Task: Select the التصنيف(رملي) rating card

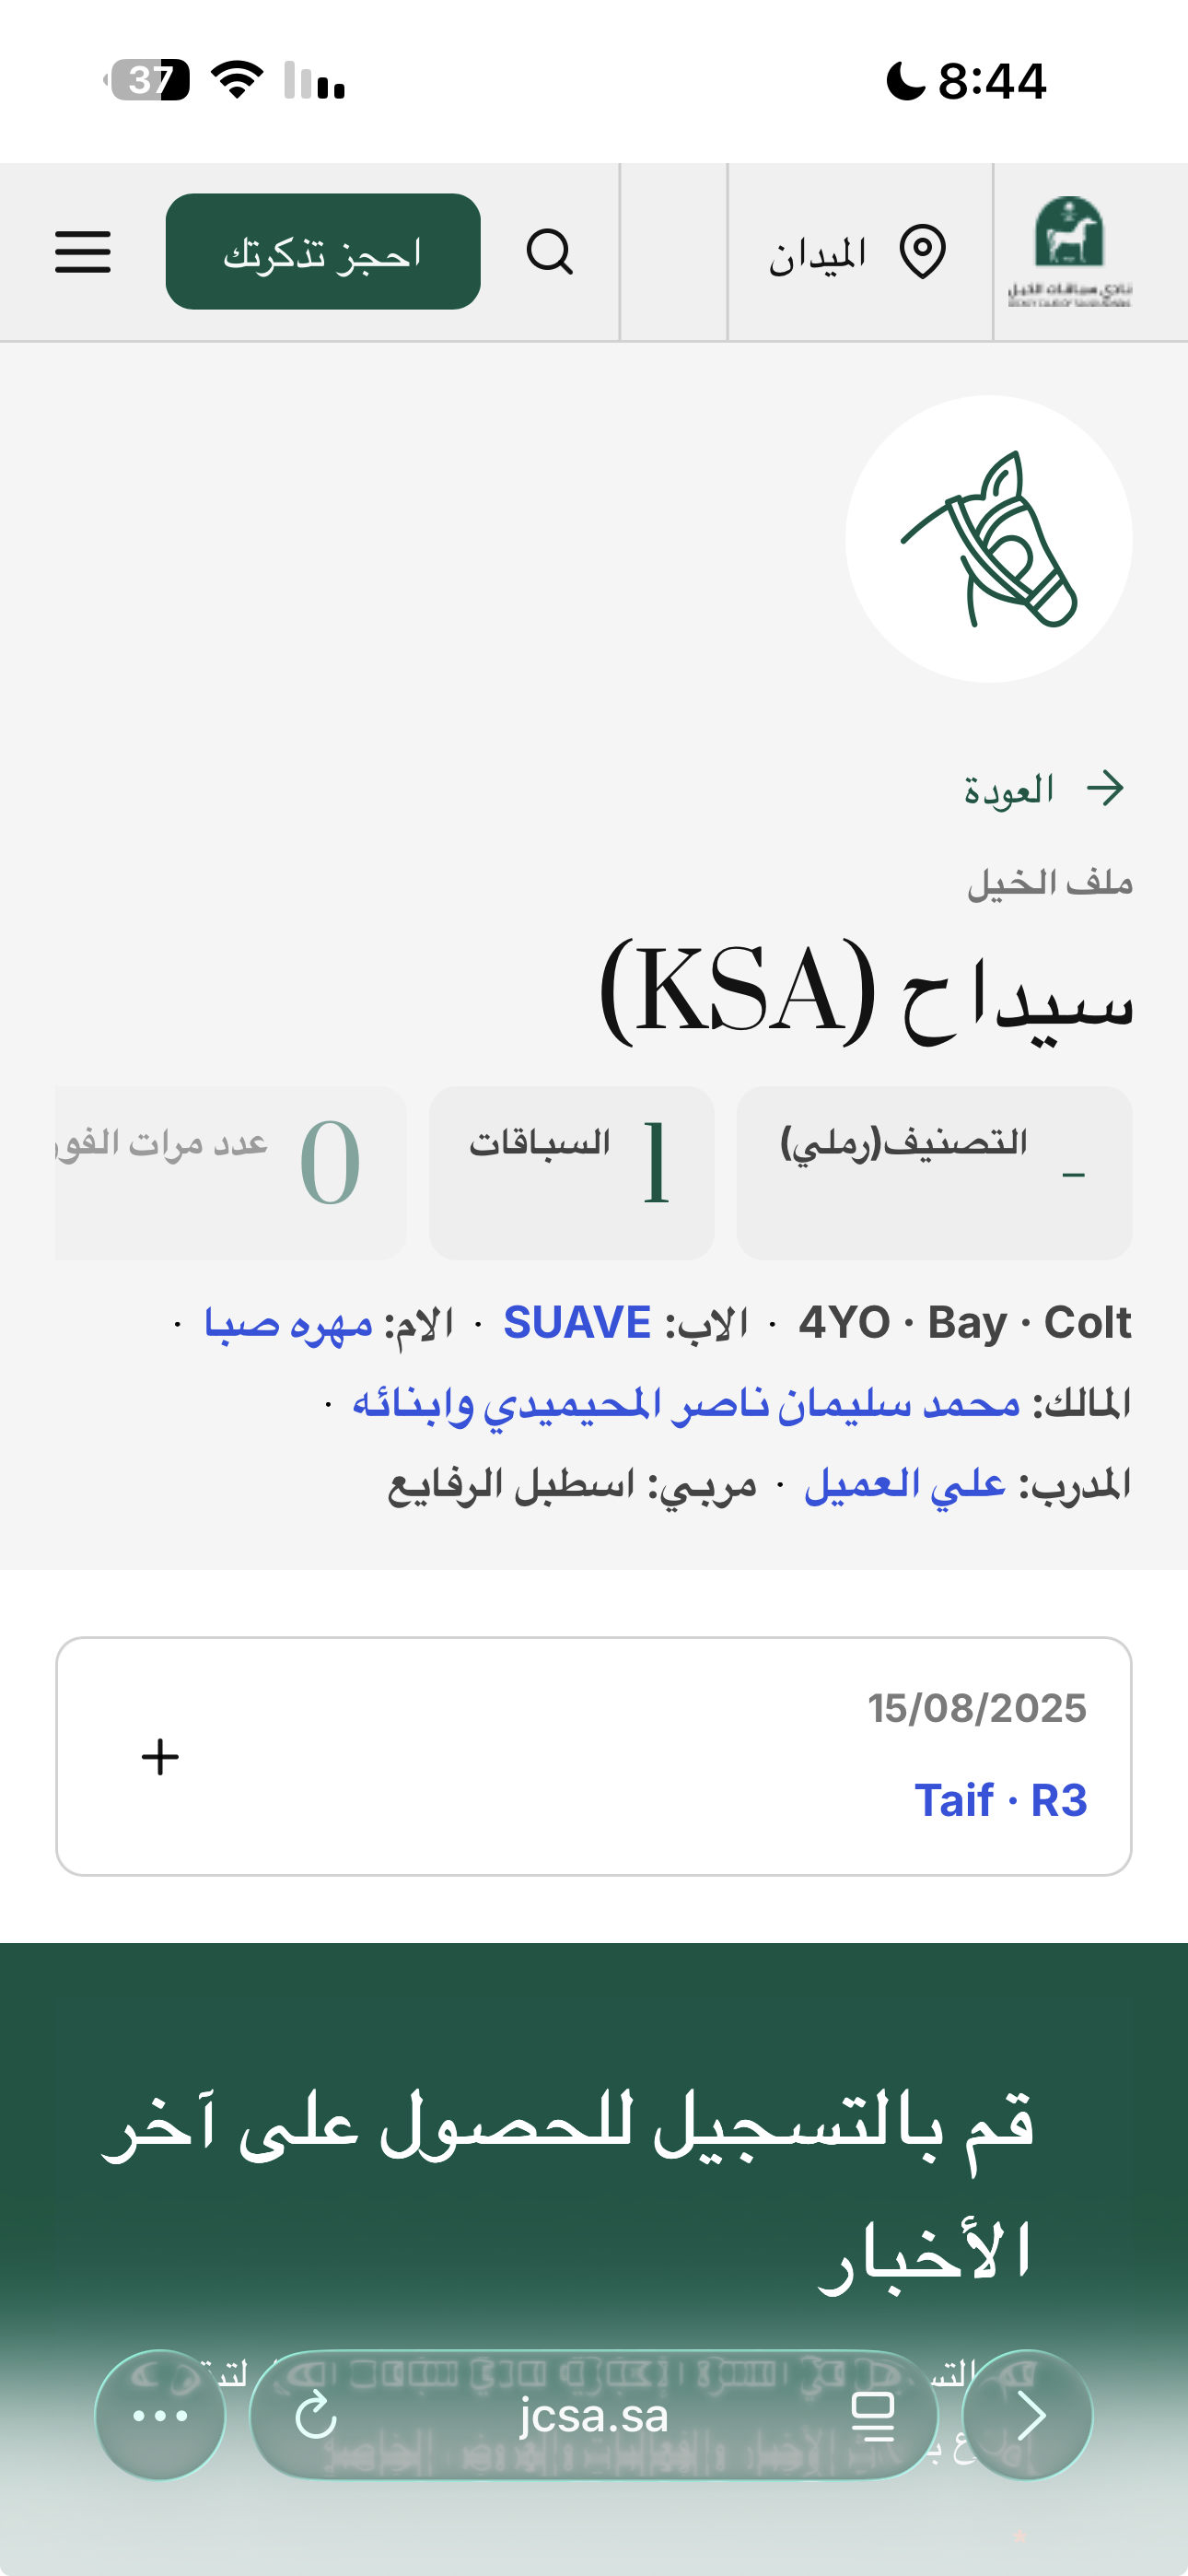Action: click(934, 1172)
